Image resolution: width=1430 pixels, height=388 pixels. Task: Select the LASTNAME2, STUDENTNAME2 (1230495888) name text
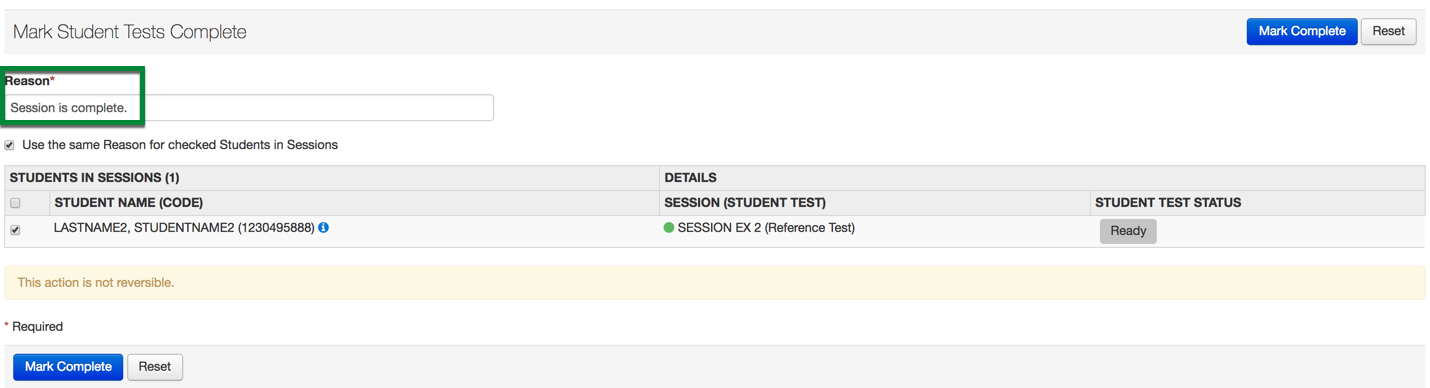click(x=184, y=228)
